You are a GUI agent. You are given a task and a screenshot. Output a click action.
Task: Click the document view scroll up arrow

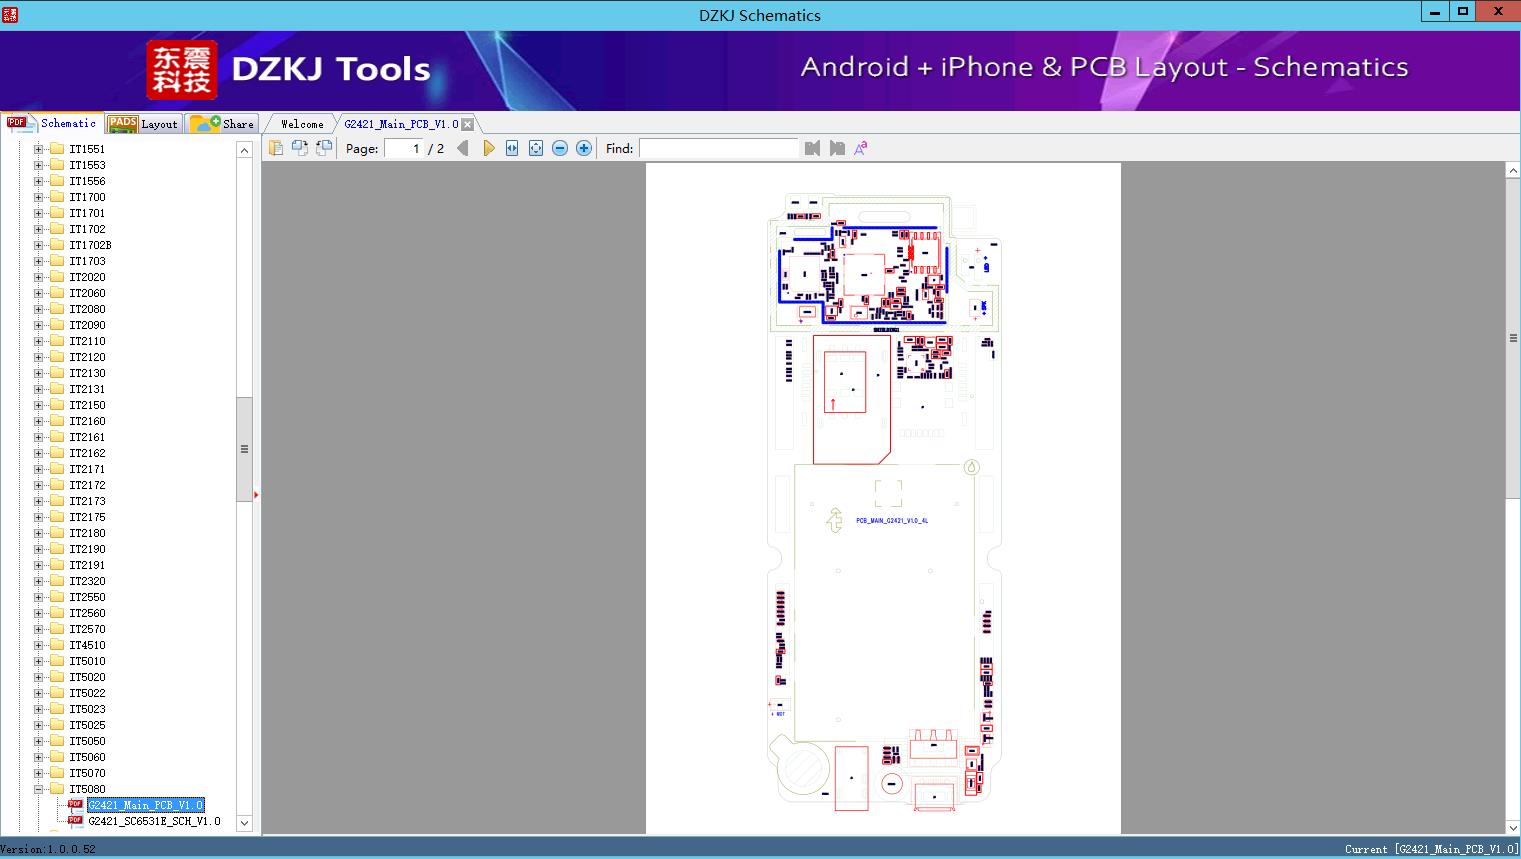click(x=1513, y=171)
